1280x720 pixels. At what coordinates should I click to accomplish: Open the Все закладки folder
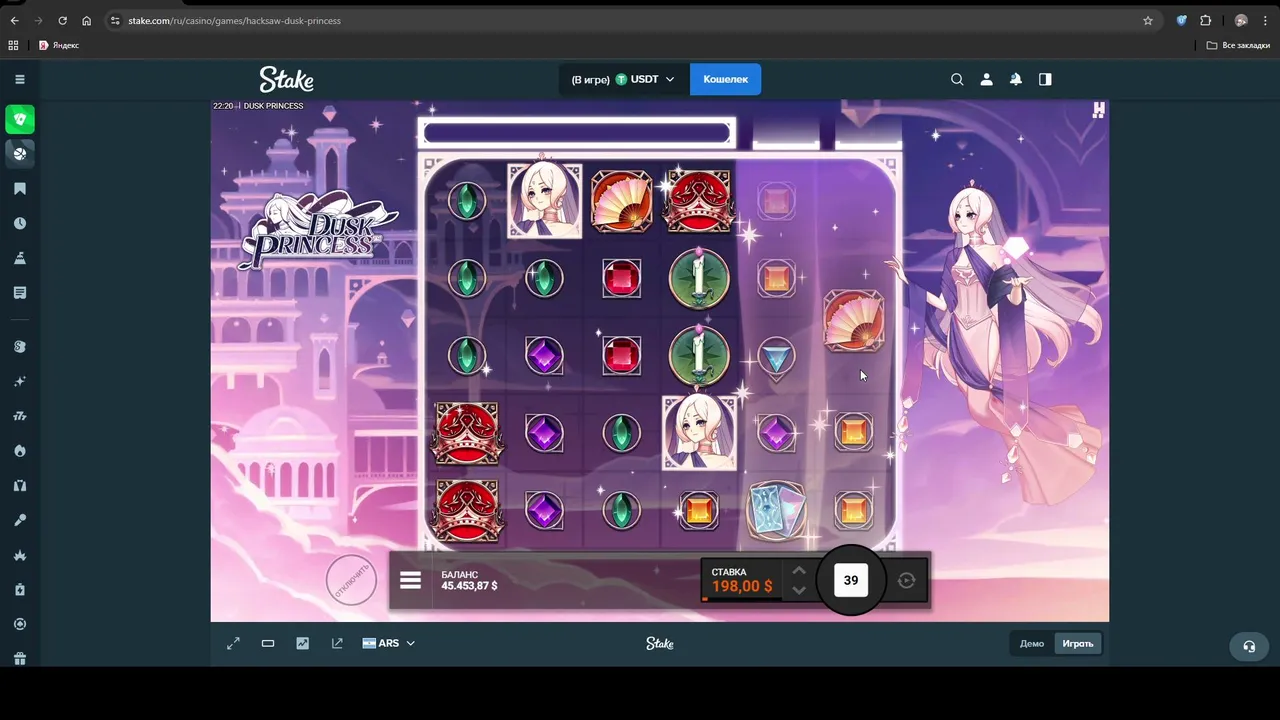pos(1238,45)
